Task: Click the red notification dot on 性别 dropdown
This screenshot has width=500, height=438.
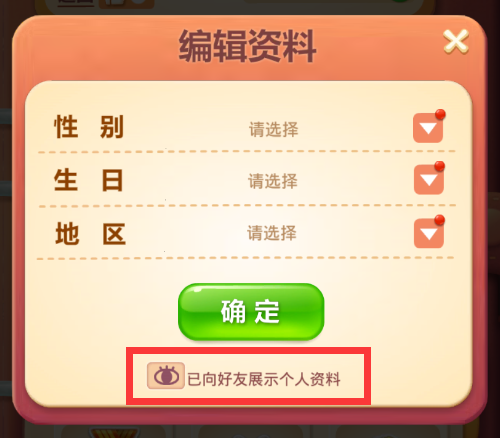Action: [x=440, y=114]
